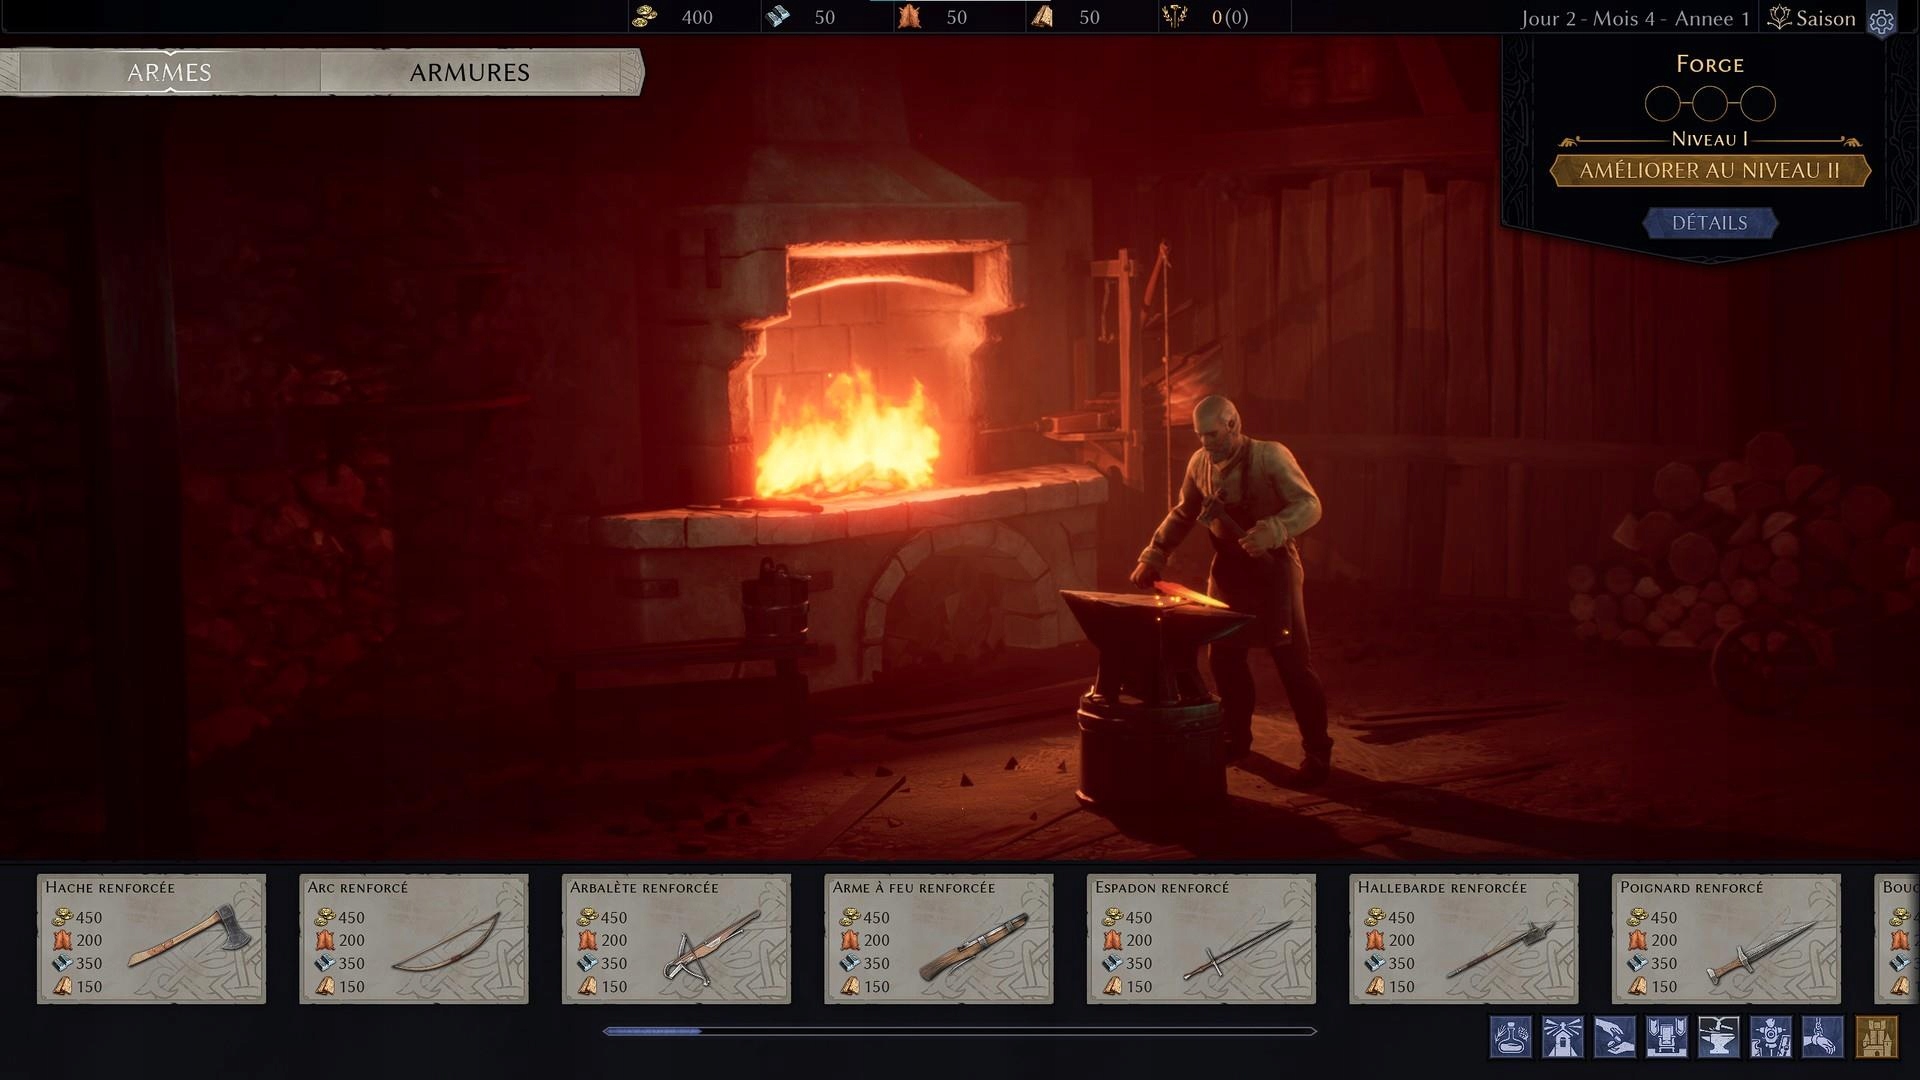Image resolution: width=1920 pixels, height=1080 pixels.
Task: Pick the Poignard renforcé dagger card
Action: (x=1726, y=939)
